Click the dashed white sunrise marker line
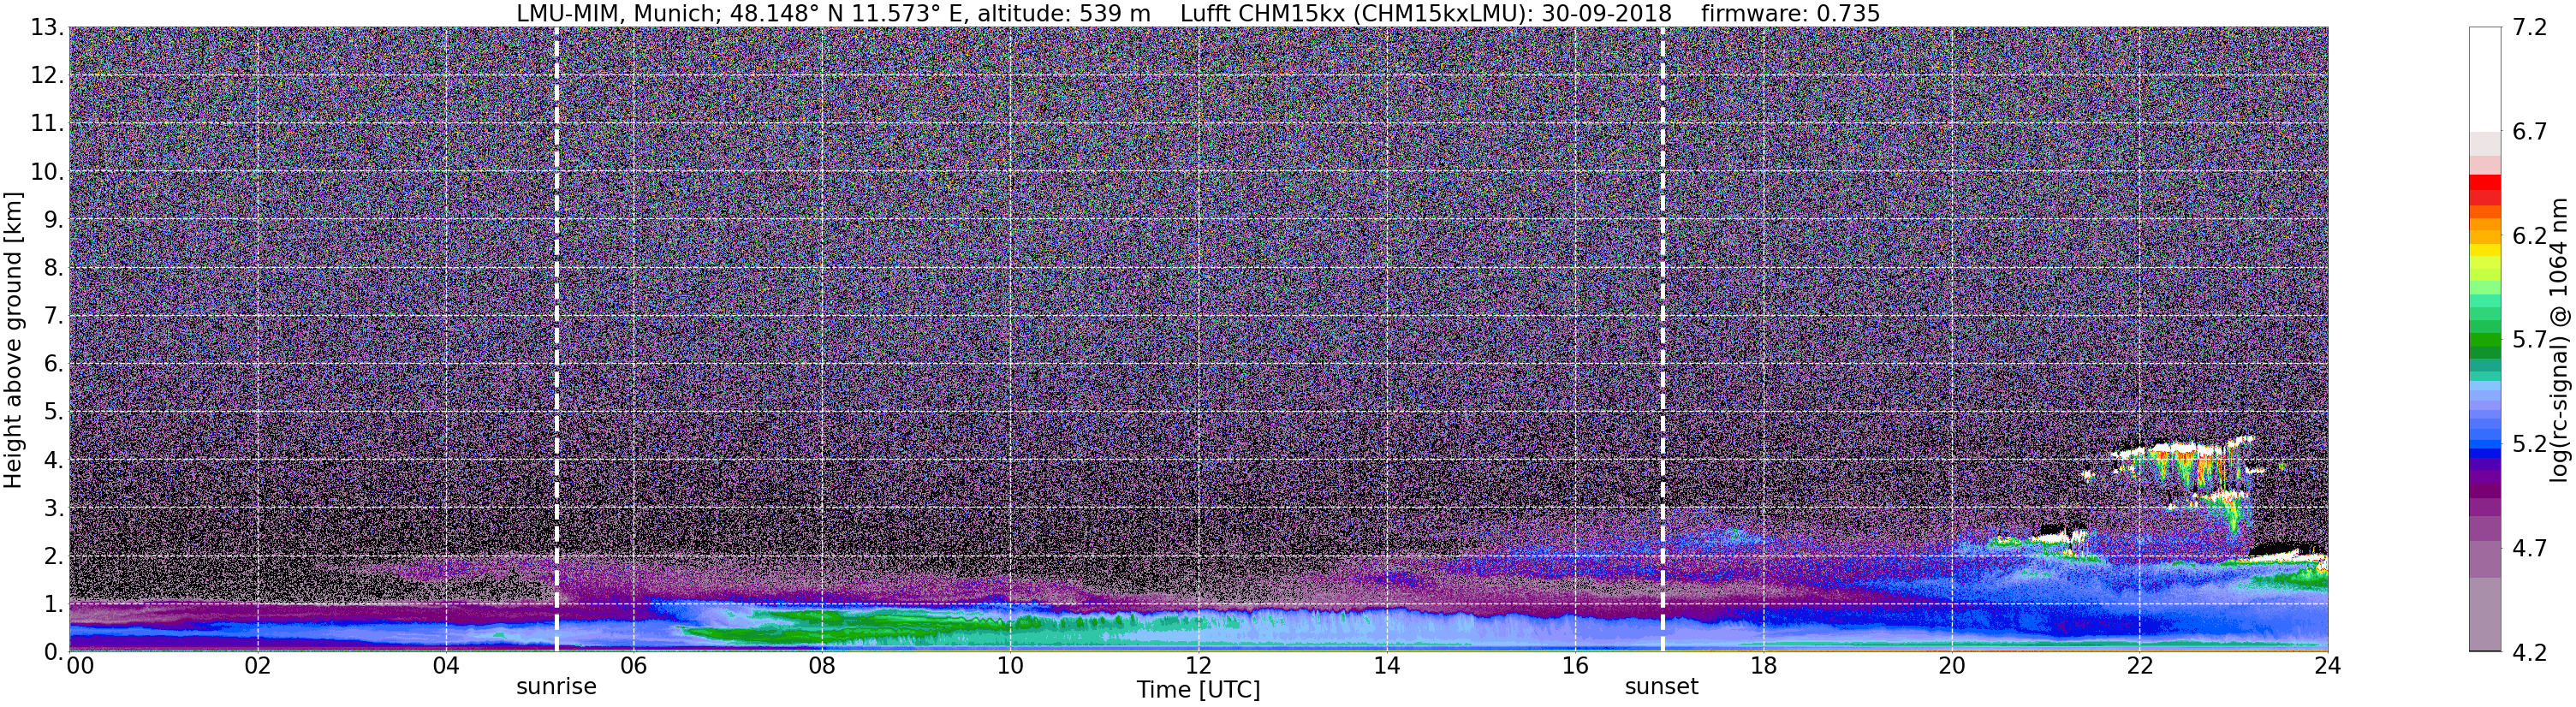This screenshot has width=2576, height=707. (556, 338)
